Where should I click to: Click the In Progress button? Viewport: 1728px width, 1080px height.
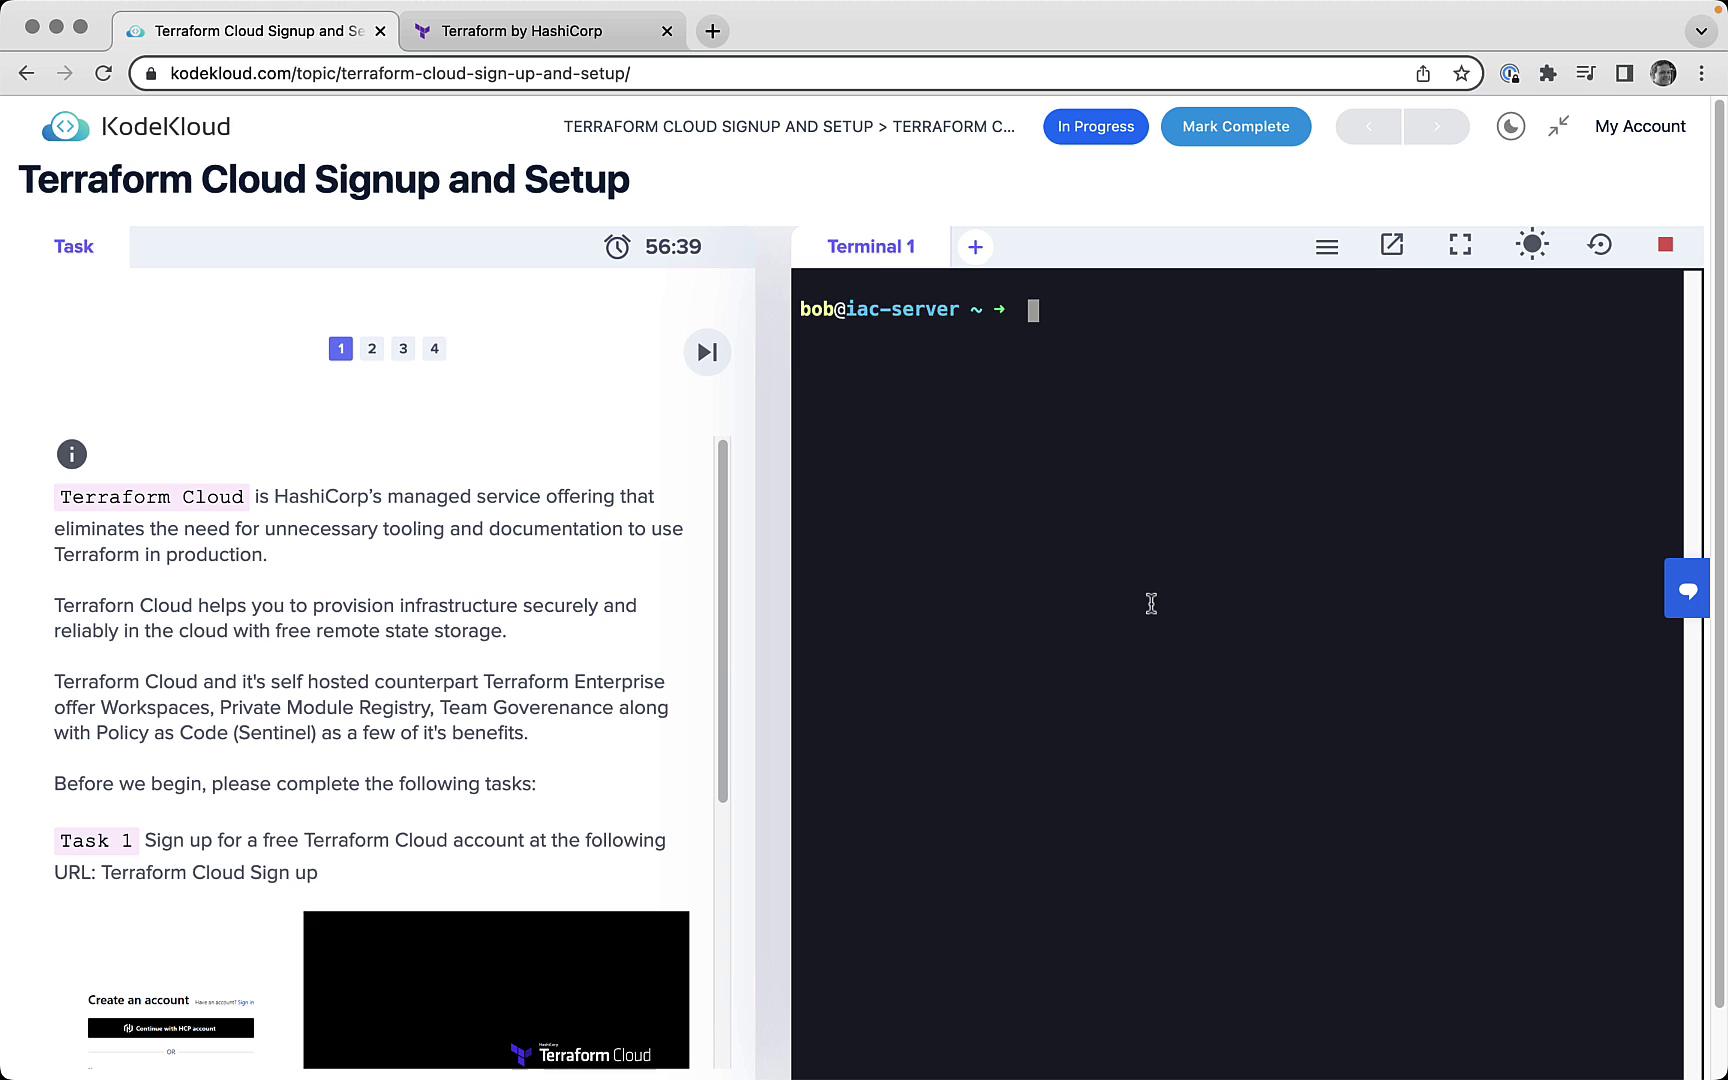1096,127
